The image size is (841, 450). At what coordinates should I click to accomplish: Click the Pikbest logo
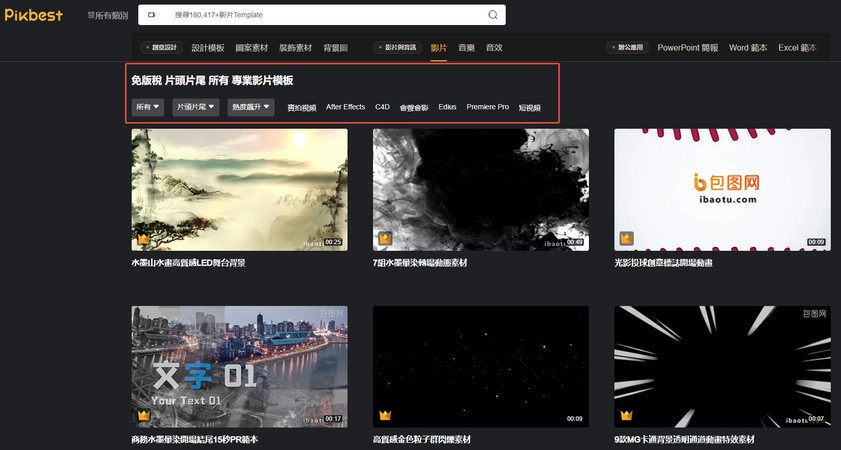click(34, 15)
